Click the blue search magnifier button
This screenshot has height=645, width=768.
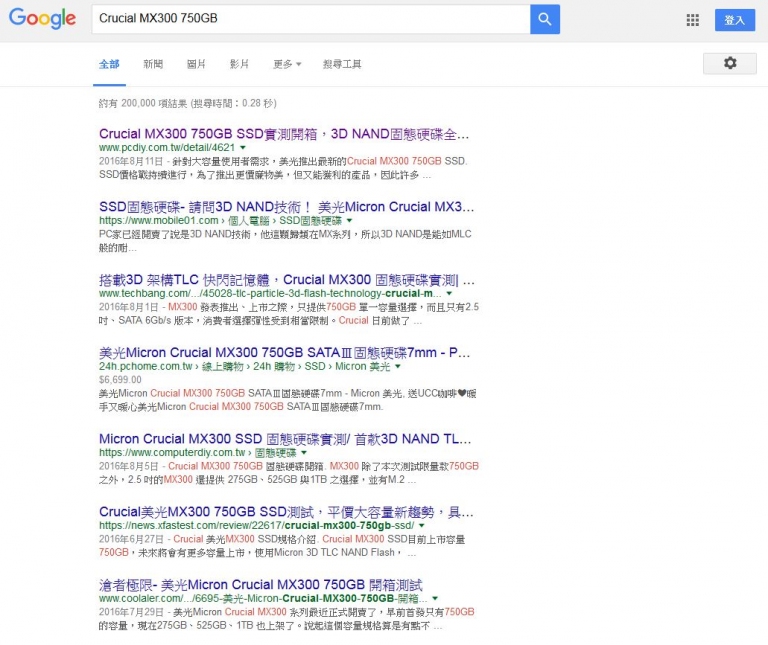(545, 20)
